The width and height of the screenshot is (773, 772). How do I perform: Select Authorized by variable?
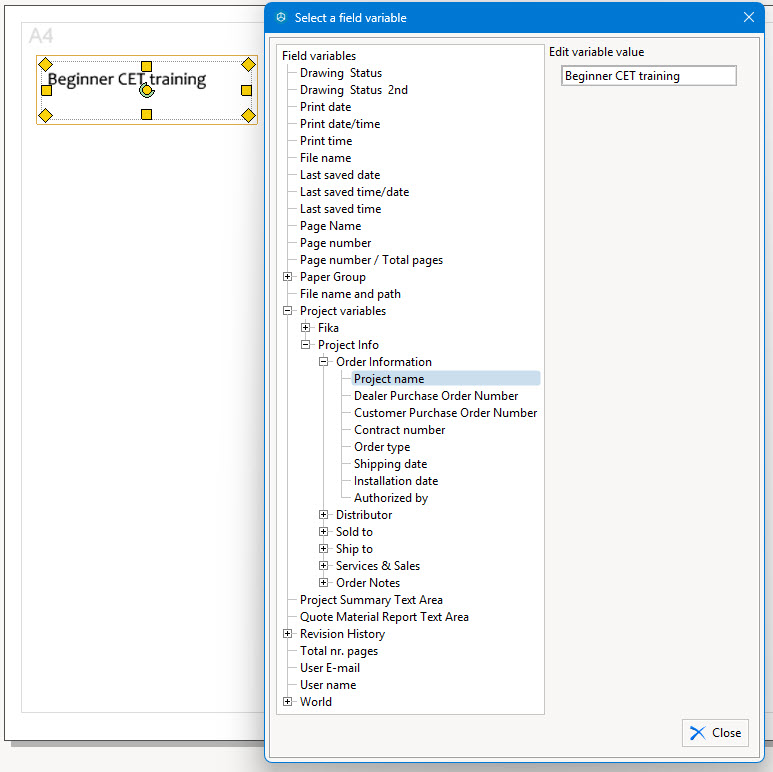point(391,498)
